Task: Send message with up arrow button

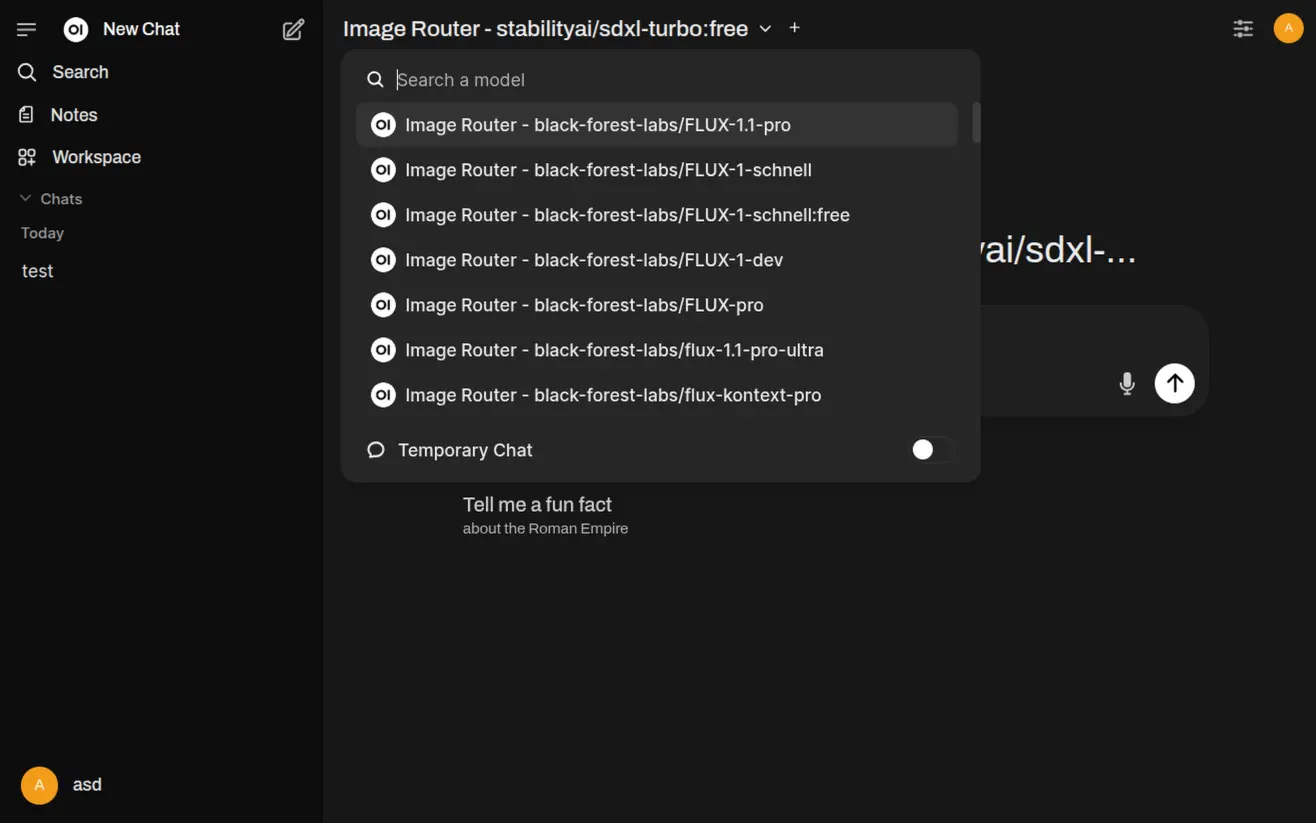Action: (1174, 383)
